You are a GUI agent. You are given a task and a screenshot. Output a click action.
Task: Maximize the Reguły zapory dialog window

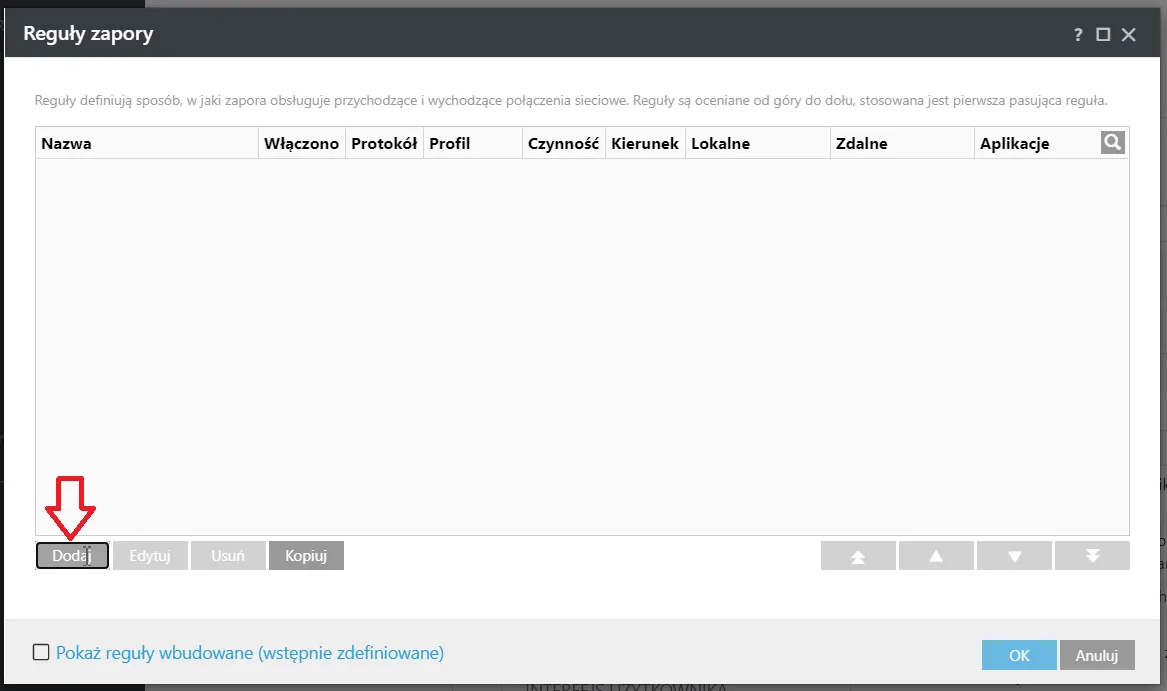1103,34
